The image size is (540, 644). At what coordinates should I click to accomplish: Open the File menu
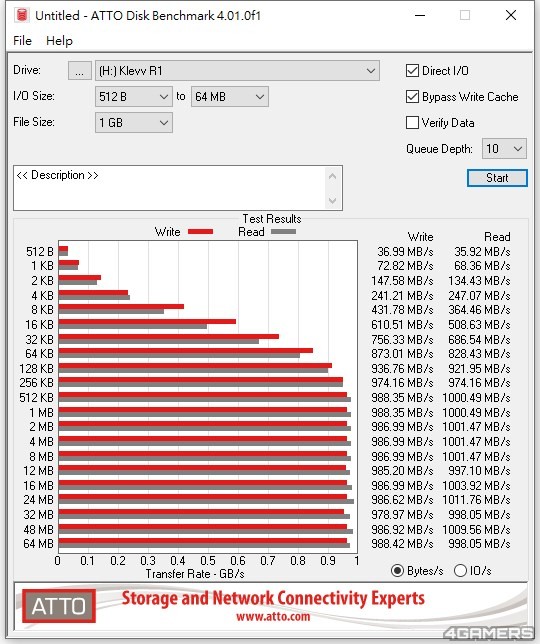[22, 41]
